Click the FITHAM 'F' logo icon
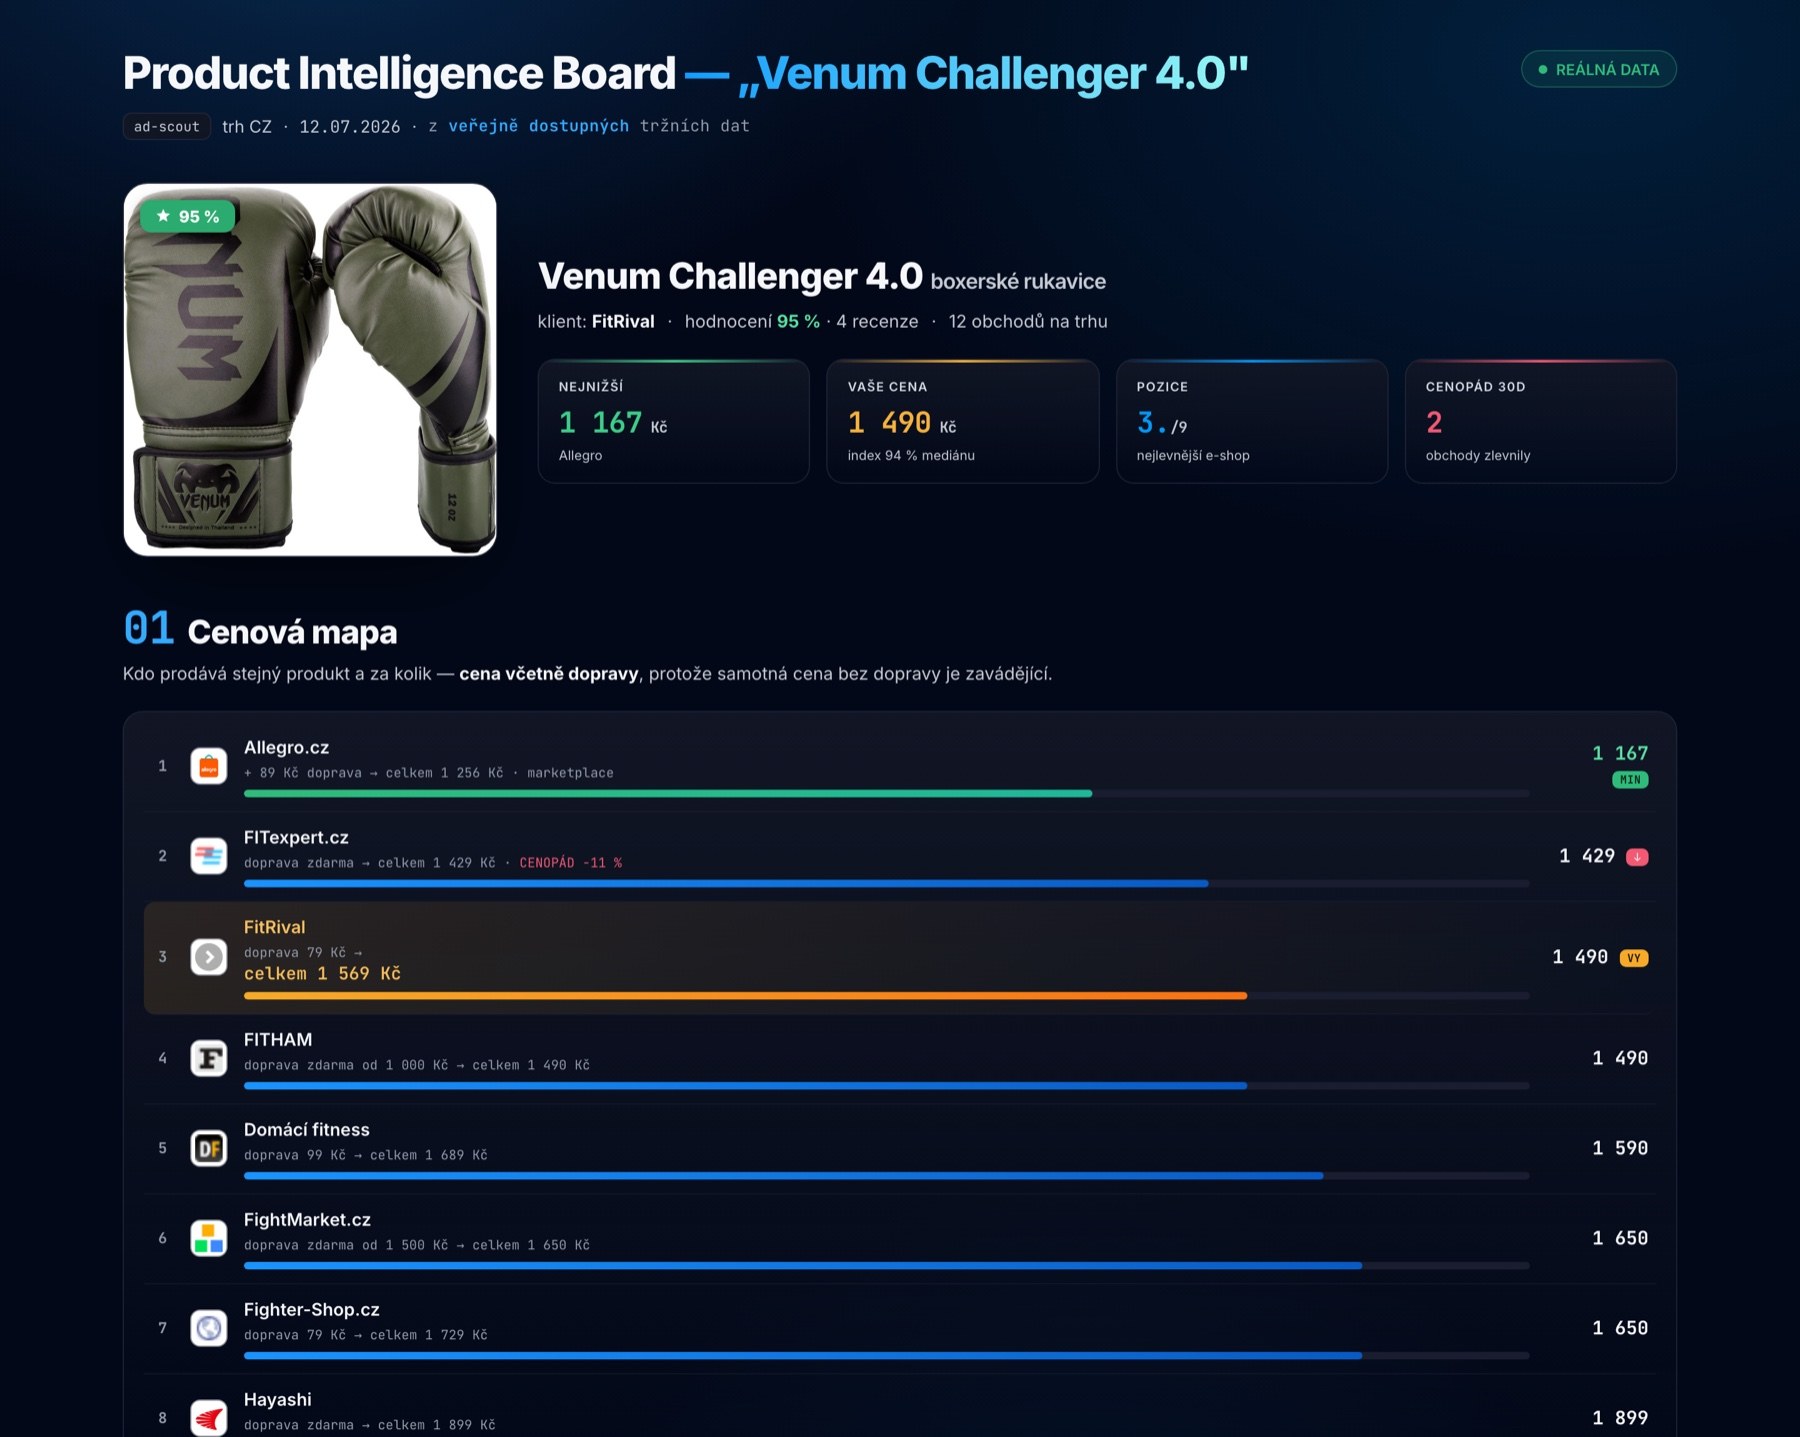 tap(209, 1058)
